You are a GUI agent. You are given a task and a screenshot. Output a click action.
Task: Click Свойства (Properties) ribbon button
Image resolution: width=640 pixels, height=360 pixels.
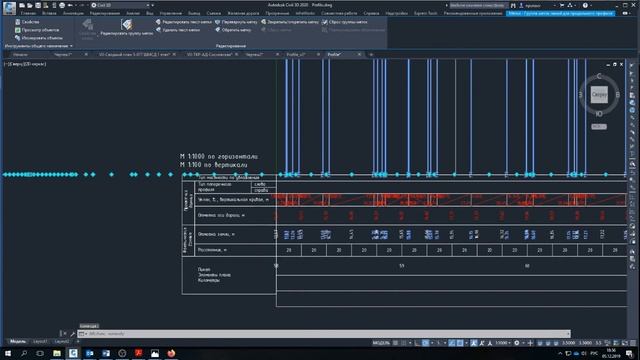(27, 22)
